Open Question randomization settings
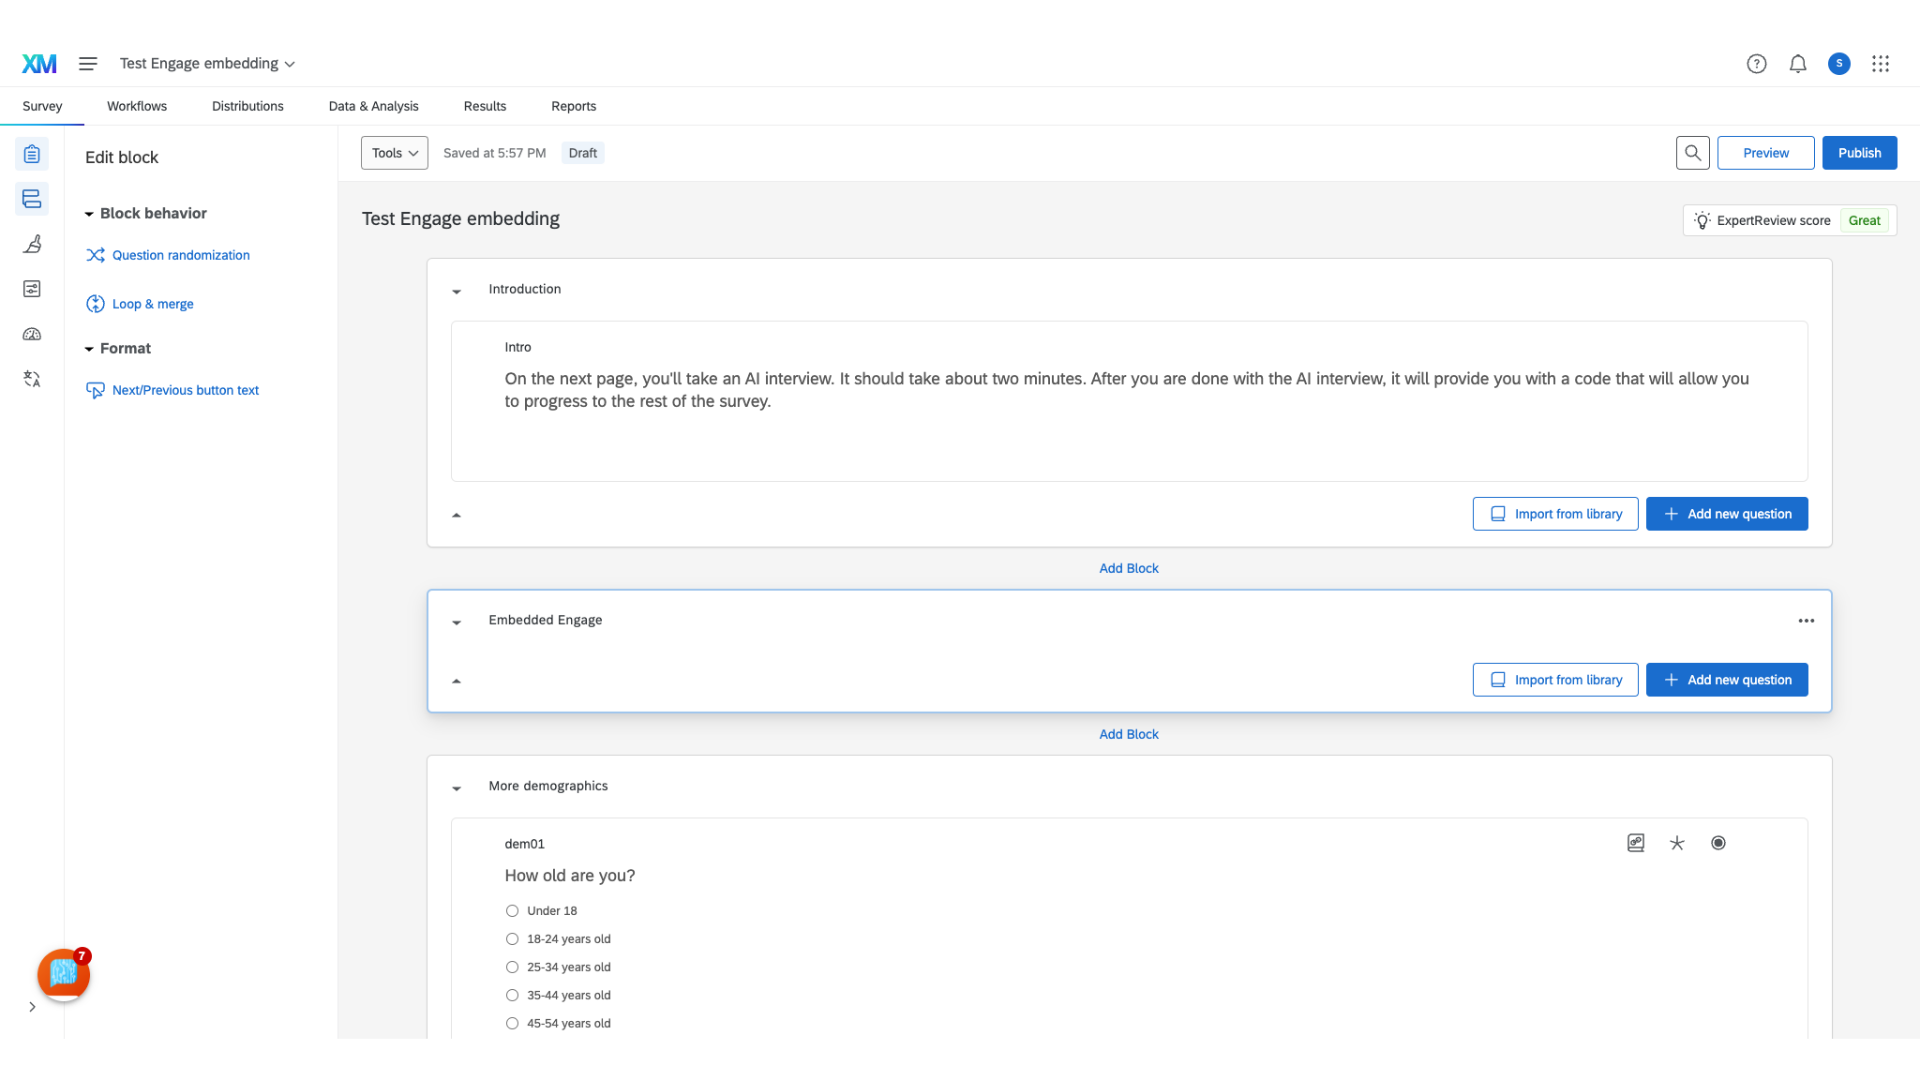 coord(180,255)
